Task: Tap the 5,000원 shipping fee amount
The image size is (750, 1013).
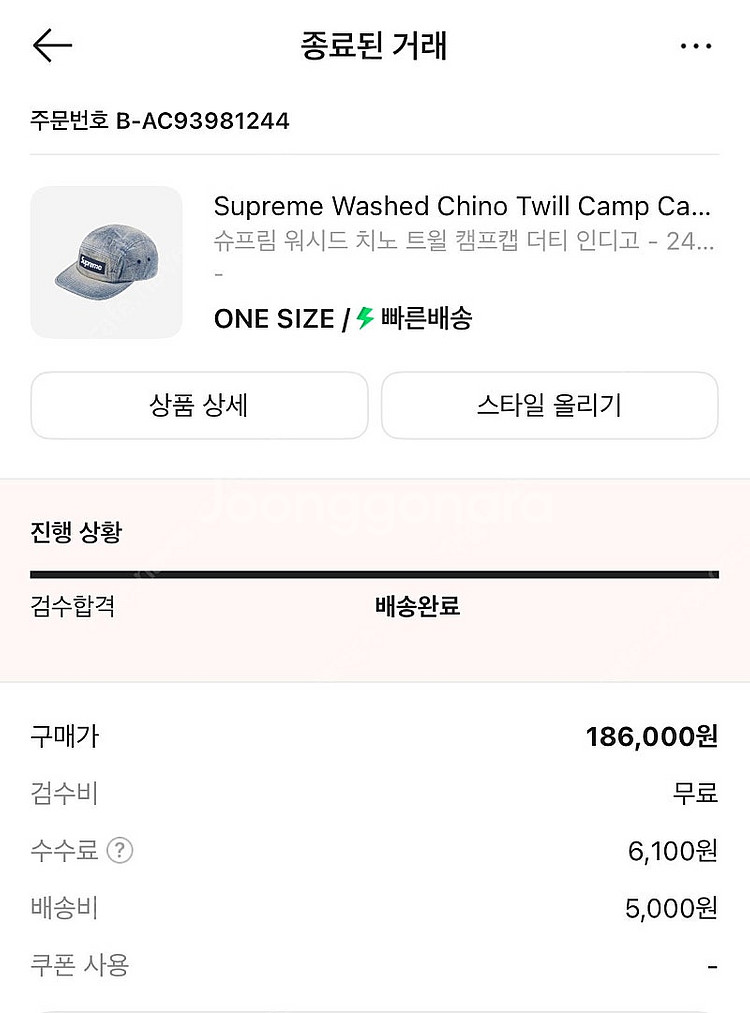Action: [x=671, y=908]
